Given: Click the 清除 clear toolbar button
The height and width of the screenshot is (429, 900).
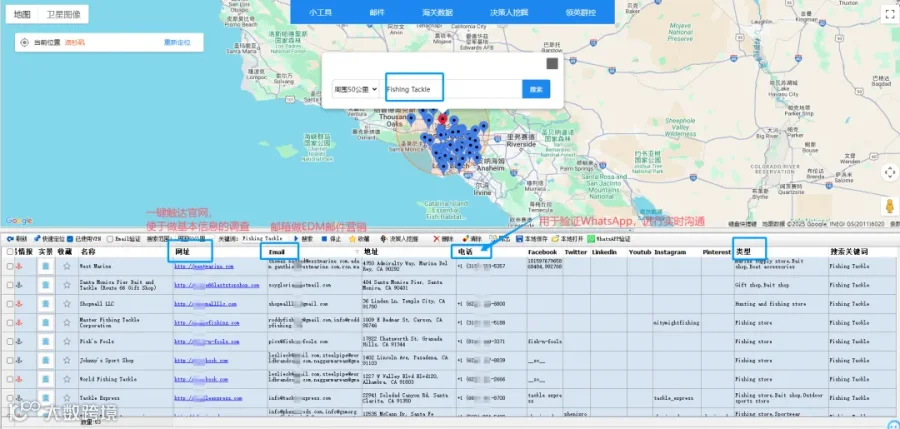Looking at the screenshot, I should tap(472, 238).
